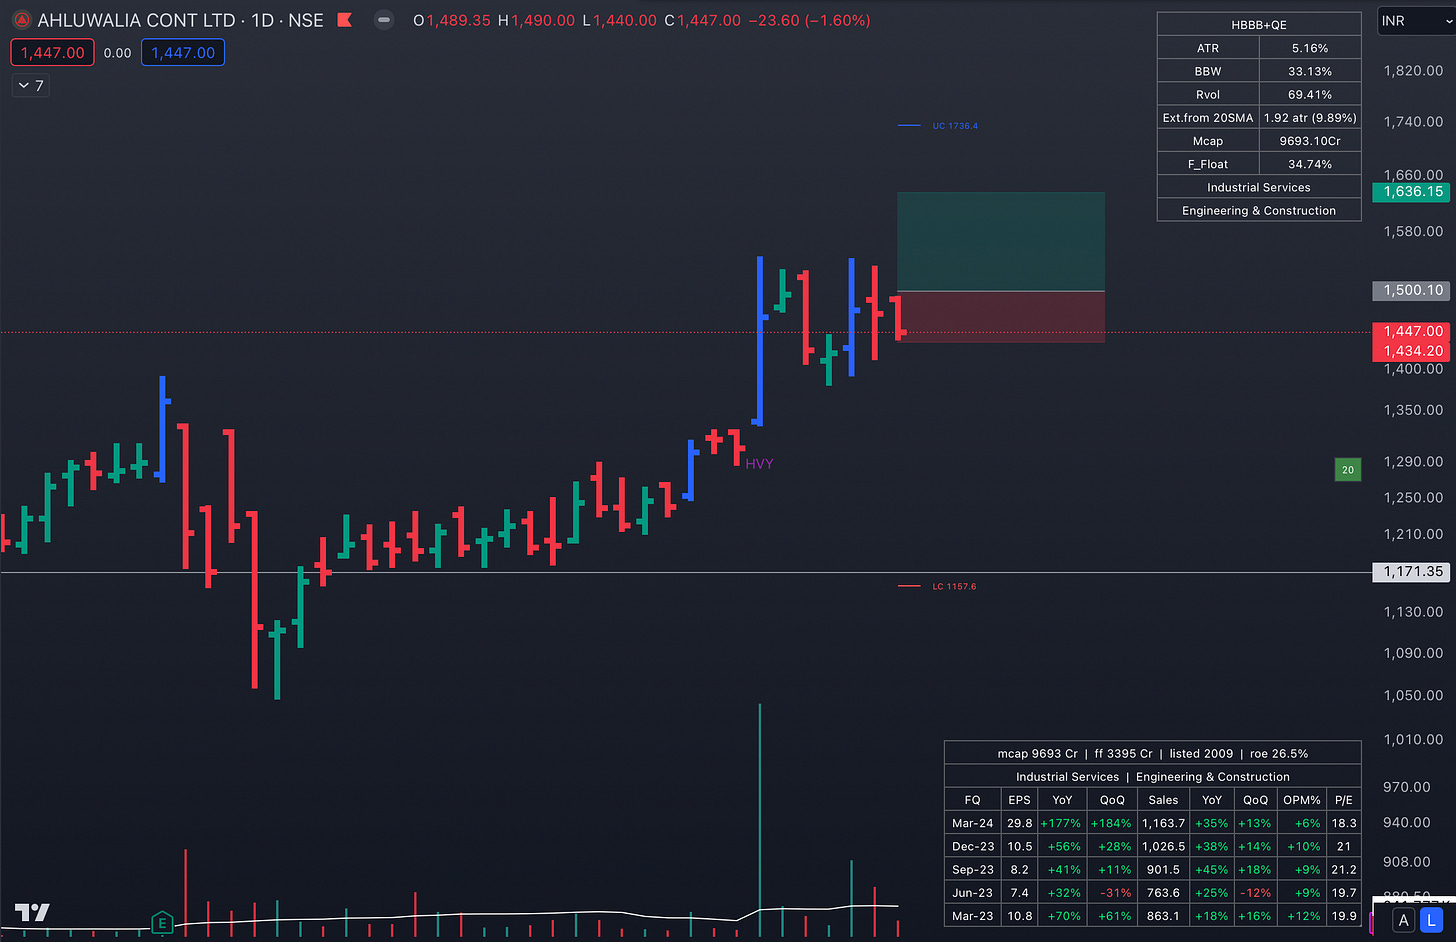1456x942 pixels.
Task: Click the Sales column header
Action: click(x=1163, y=800)
